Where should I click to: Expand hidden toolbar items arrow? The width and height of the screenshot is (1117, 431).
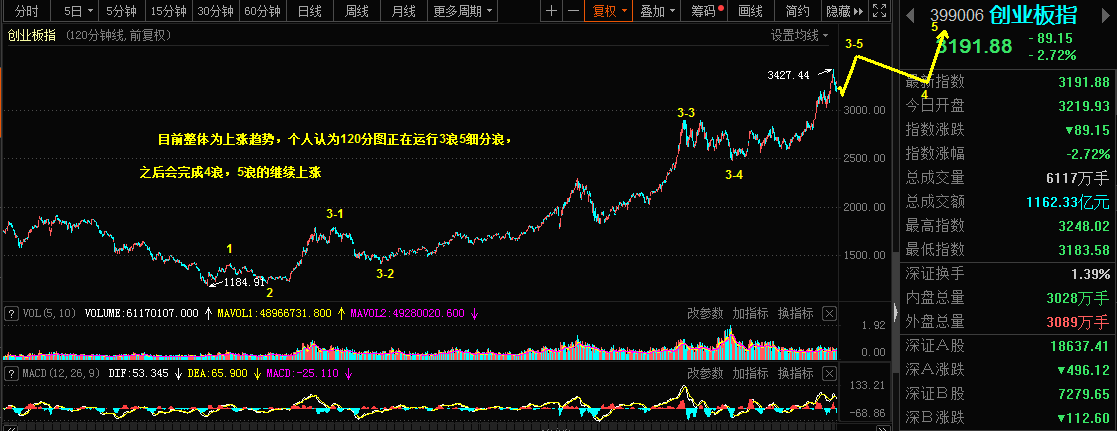[858, 11]
